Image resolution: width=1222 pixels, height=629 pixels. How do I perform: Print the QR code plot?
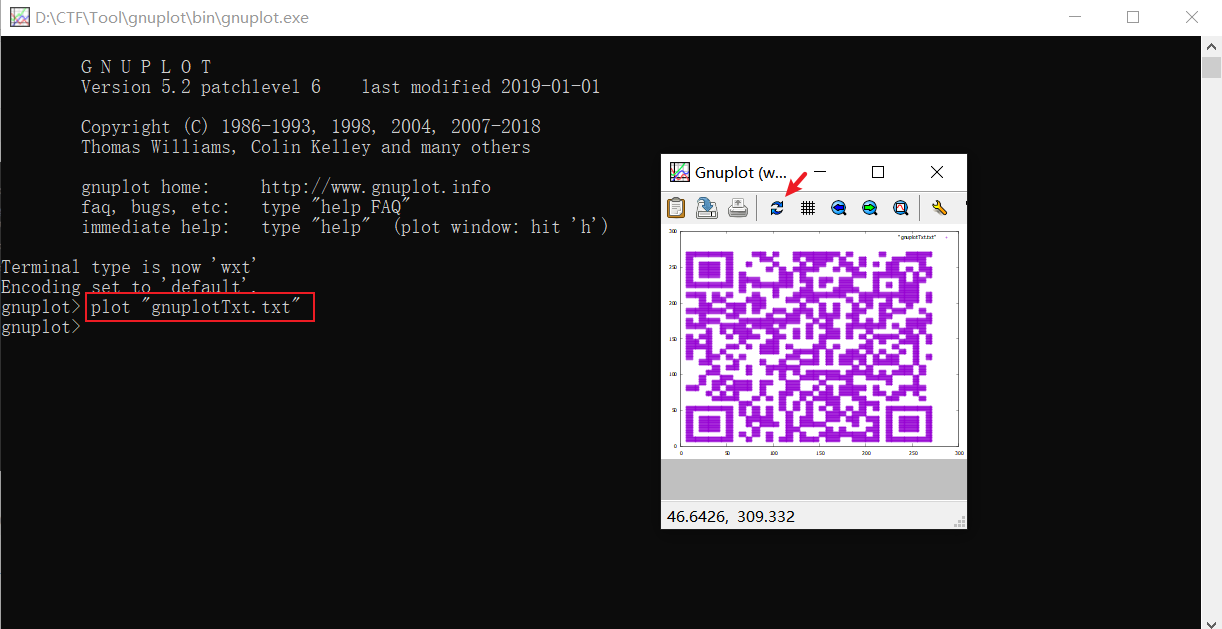[738, 207]
